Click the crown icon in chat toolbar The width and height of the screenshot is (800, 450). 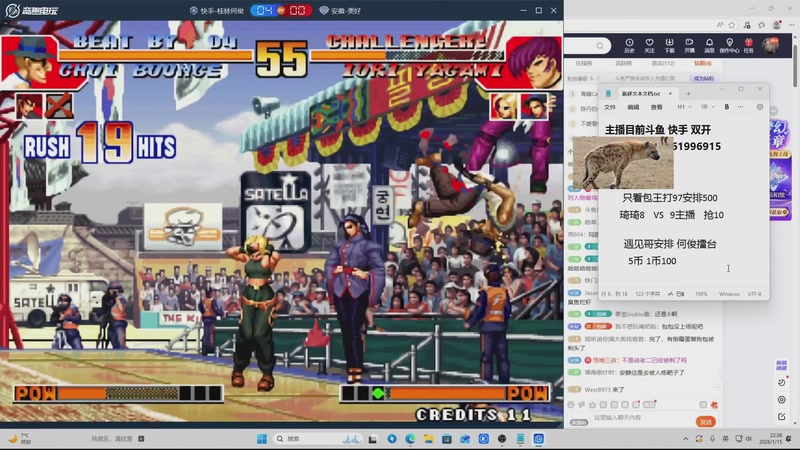[x=592, y=405]
